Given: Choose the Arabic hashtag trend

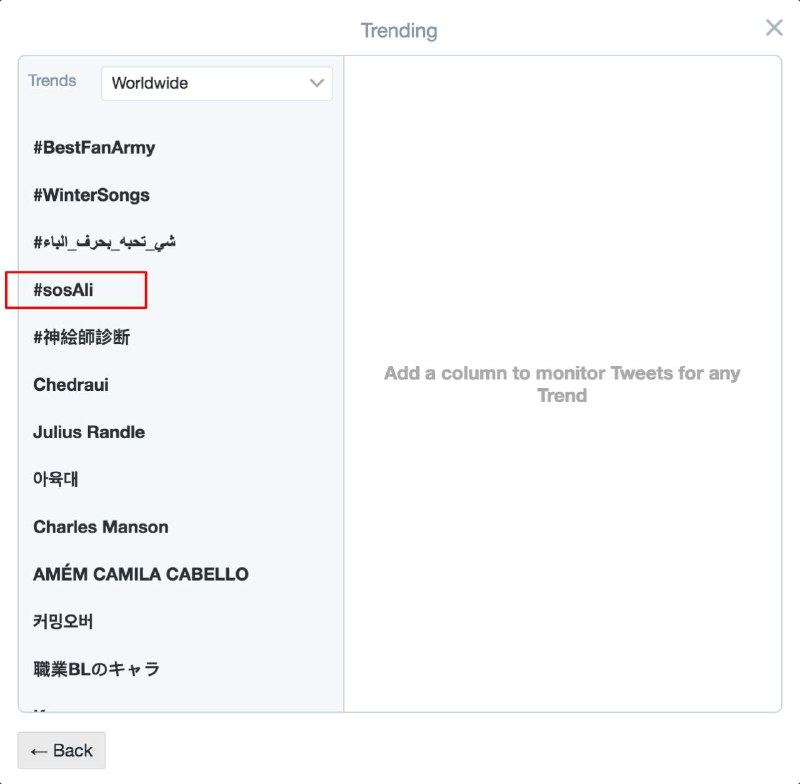Looking at the screenshot, I should click(104, 242).
